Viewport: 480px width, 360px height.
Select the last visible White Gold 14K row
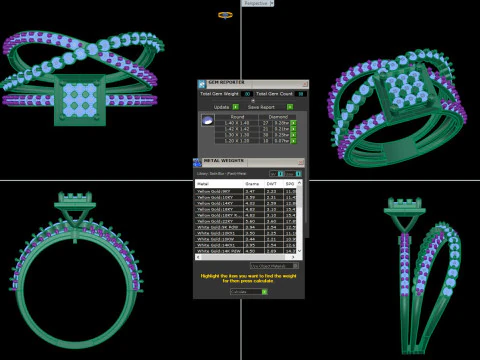tap(246, 251)
